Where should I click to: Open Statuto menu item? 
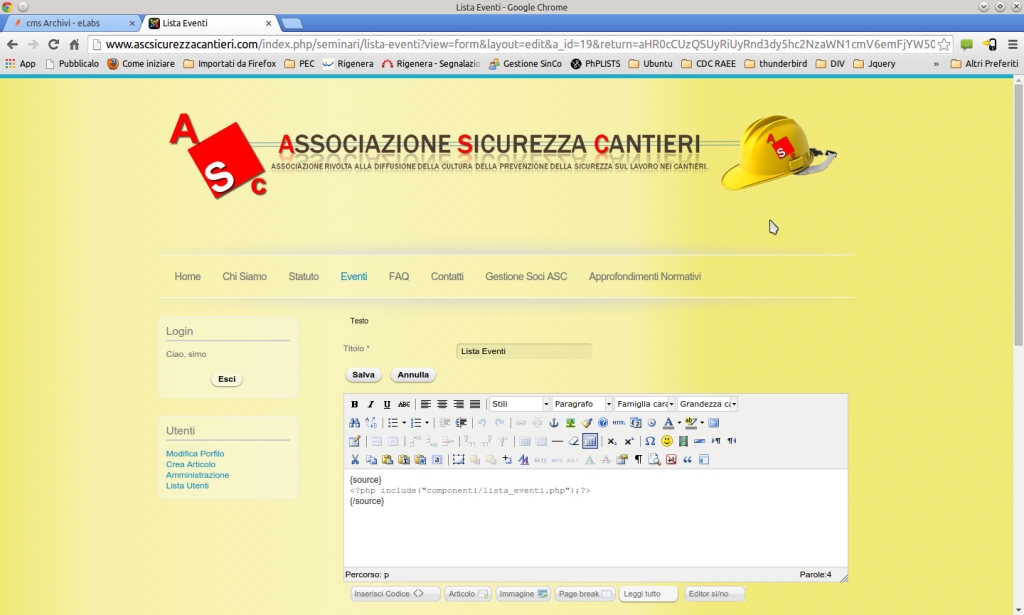coord(304,277)
